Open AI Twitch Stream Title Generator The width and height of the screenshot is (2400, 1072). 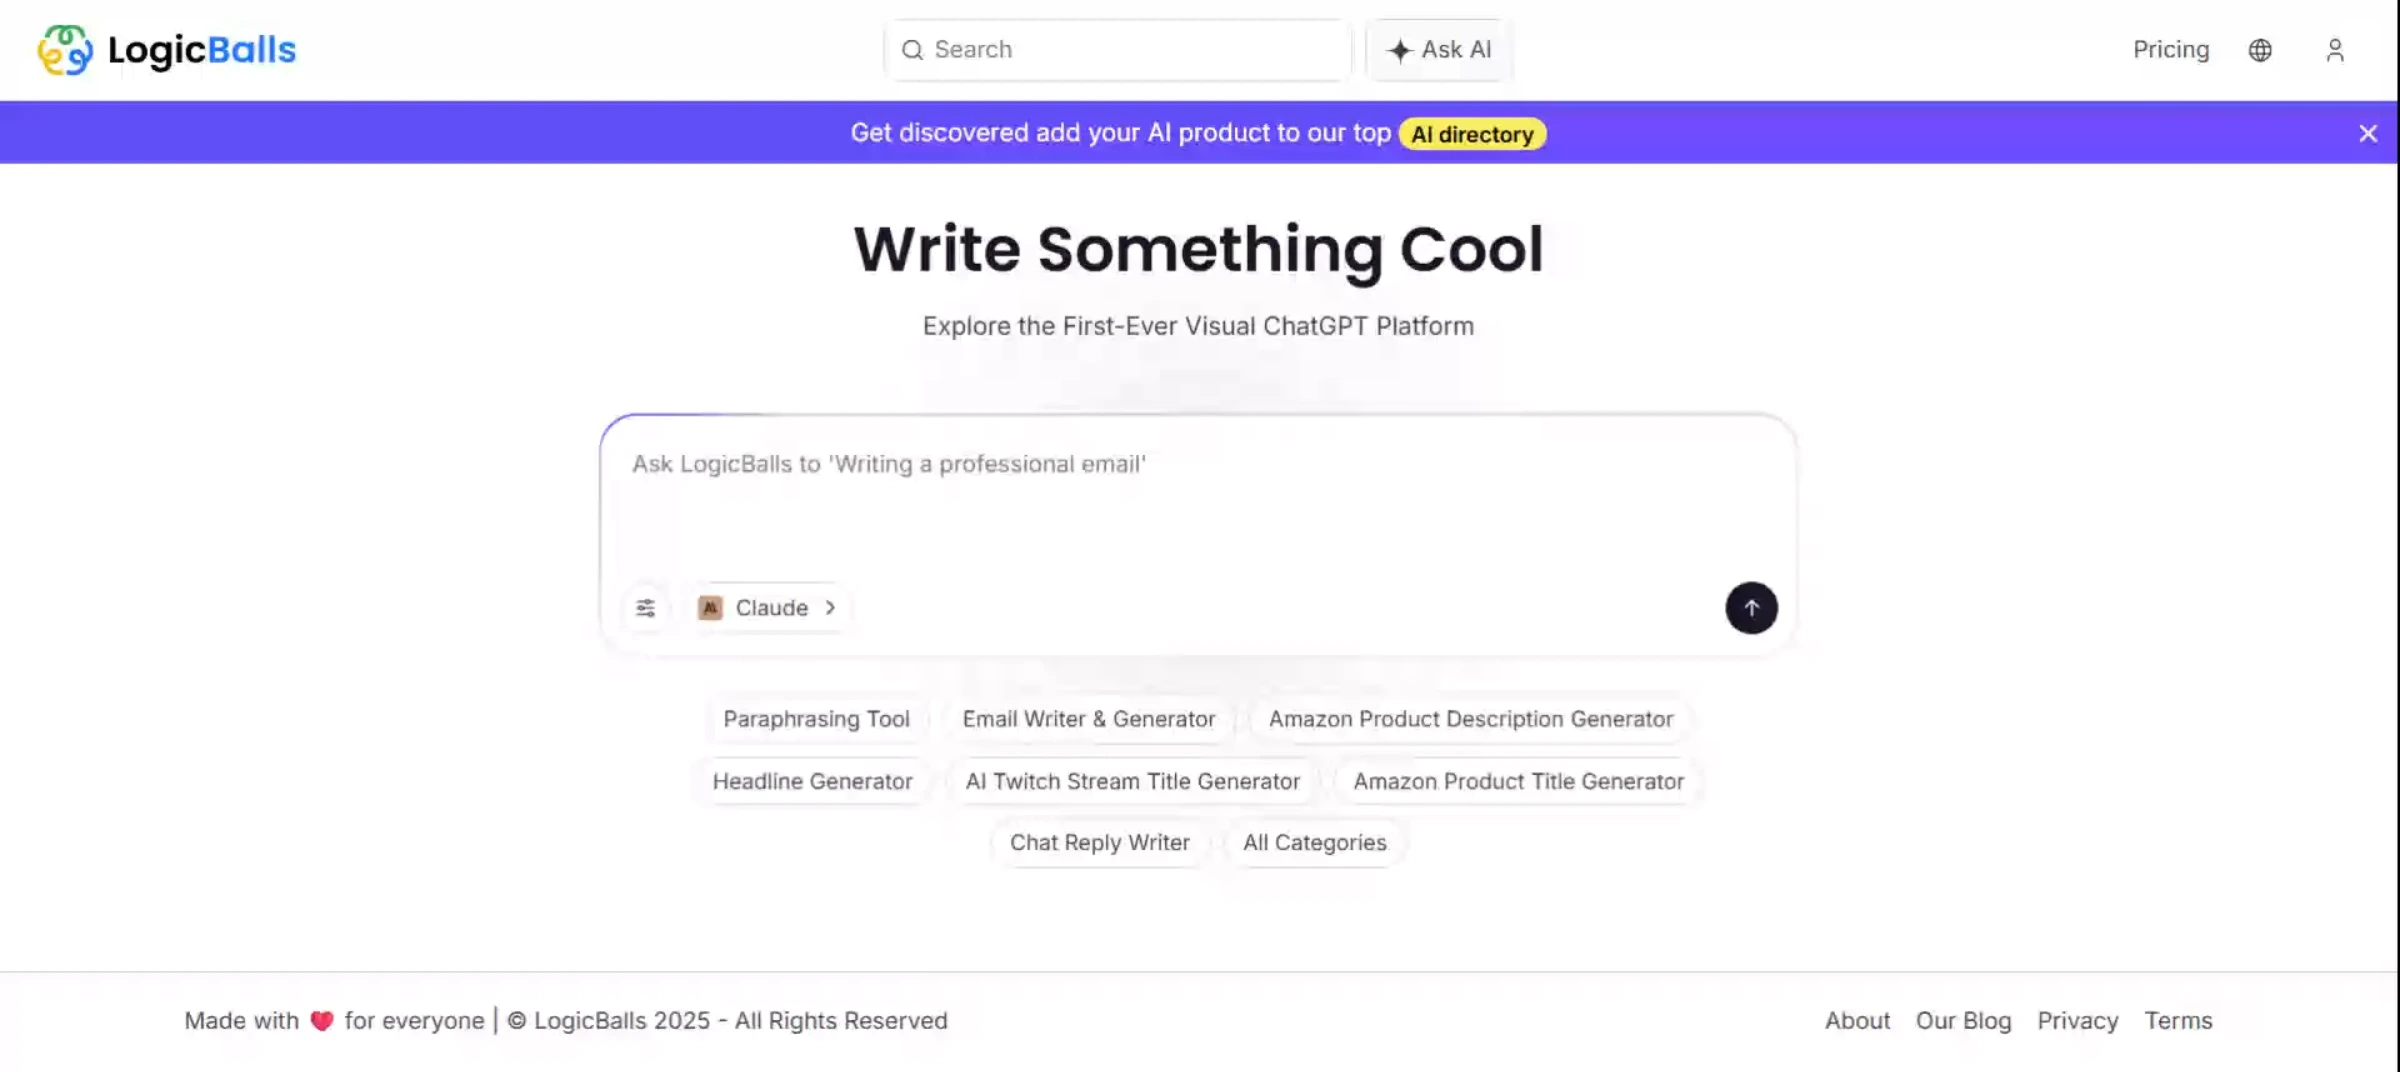1132,781
